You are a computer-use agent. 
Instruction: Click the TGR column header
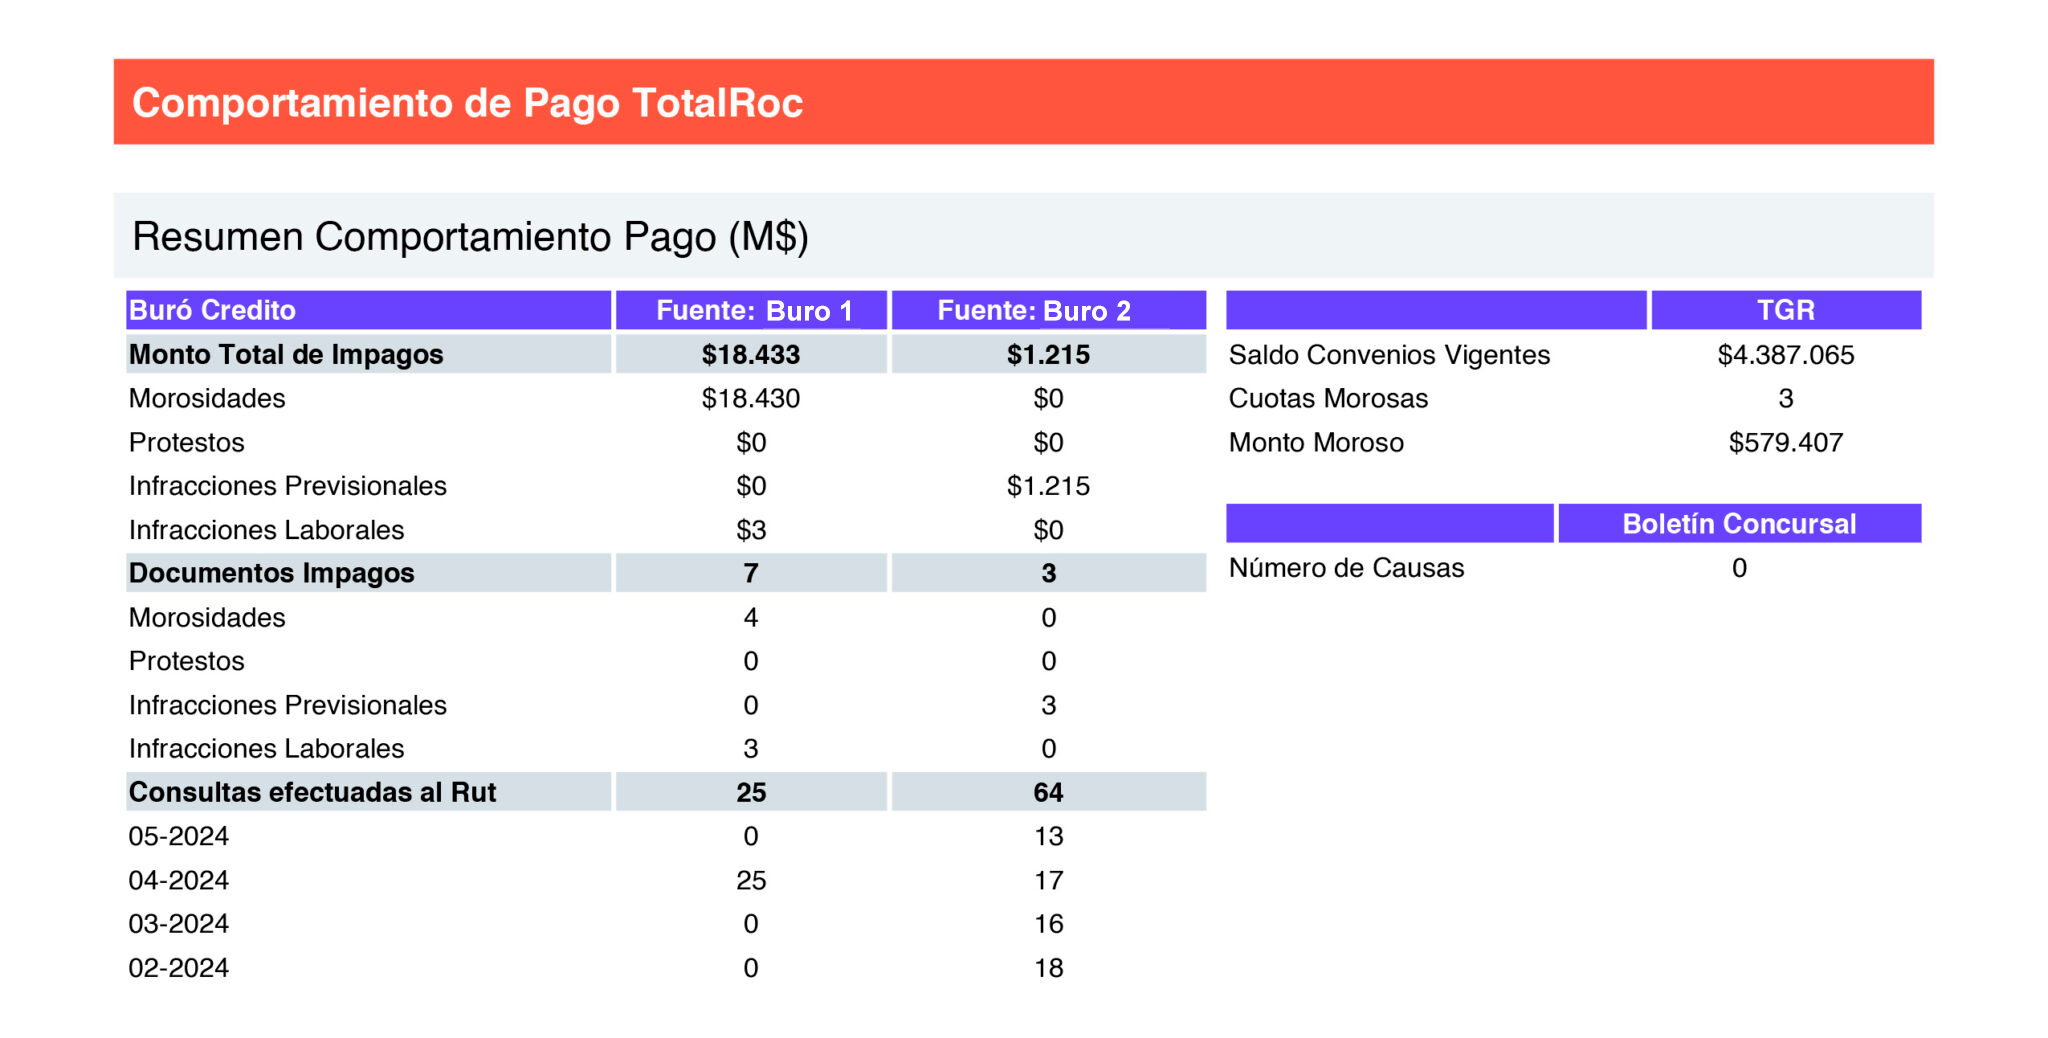point(1786,310)
